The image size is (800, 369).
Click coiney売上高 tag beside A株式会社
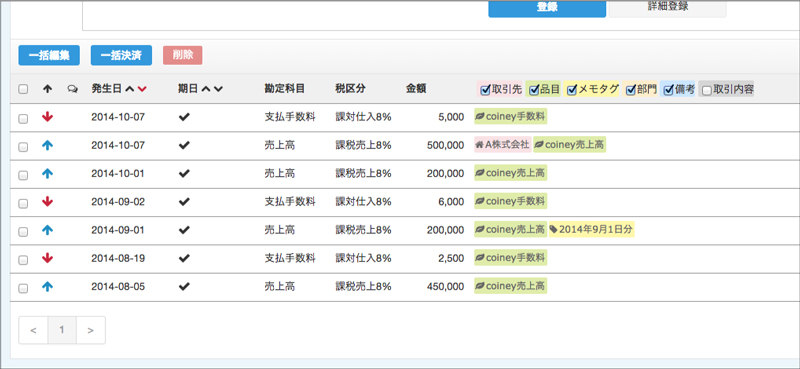(x=569, y=145)
